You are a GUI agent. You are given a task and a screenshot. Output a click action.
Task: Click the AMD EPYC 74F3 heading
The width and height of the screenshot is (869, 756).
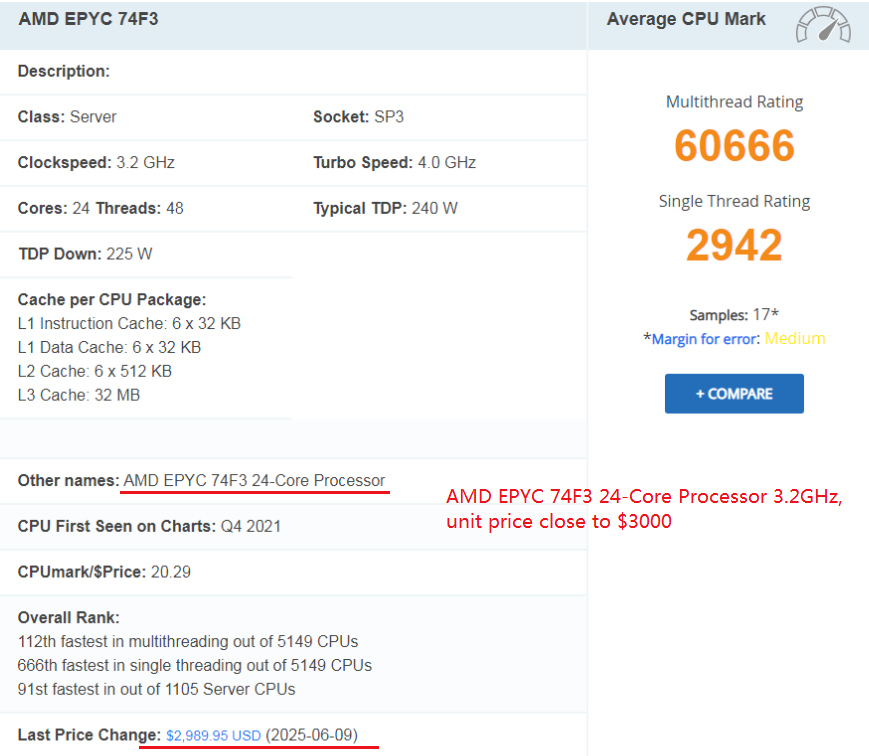pos(89,19)
